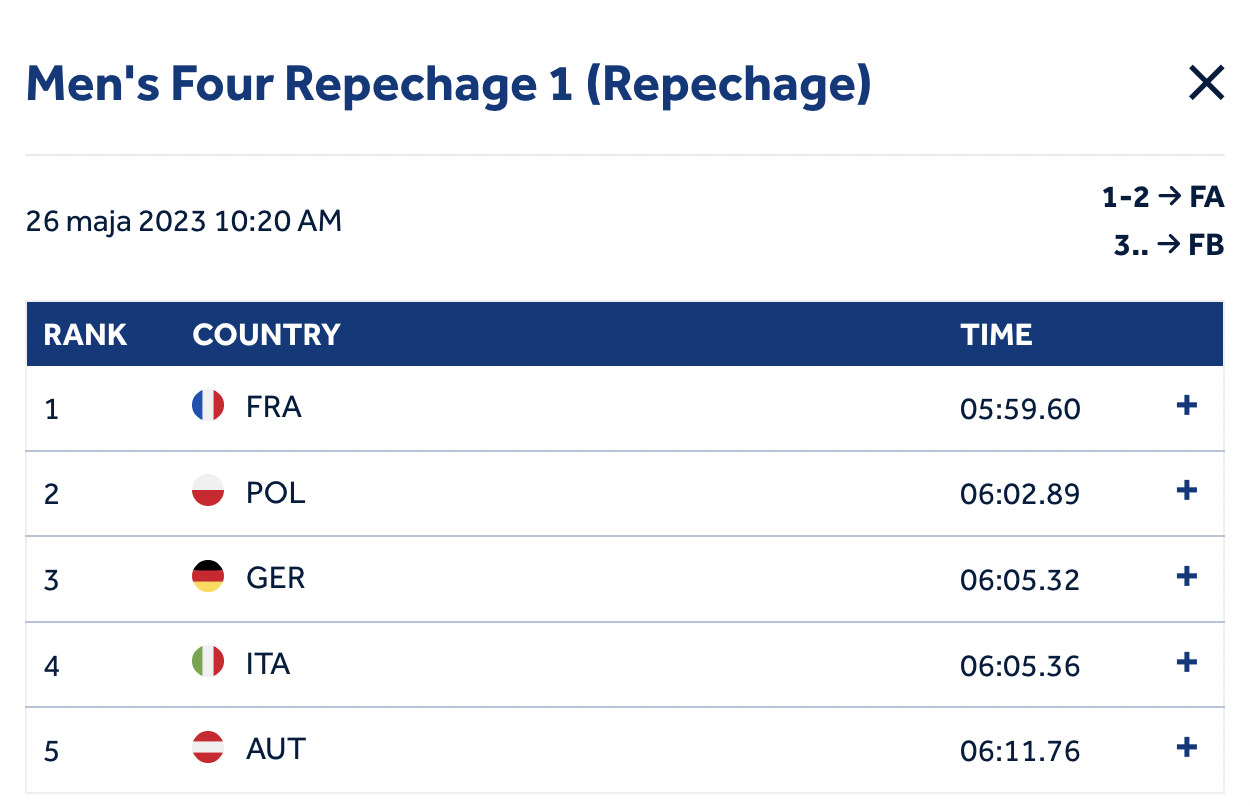Expand the POL row details
This screenshot has width=1250, height=806.
[1186, 491]
